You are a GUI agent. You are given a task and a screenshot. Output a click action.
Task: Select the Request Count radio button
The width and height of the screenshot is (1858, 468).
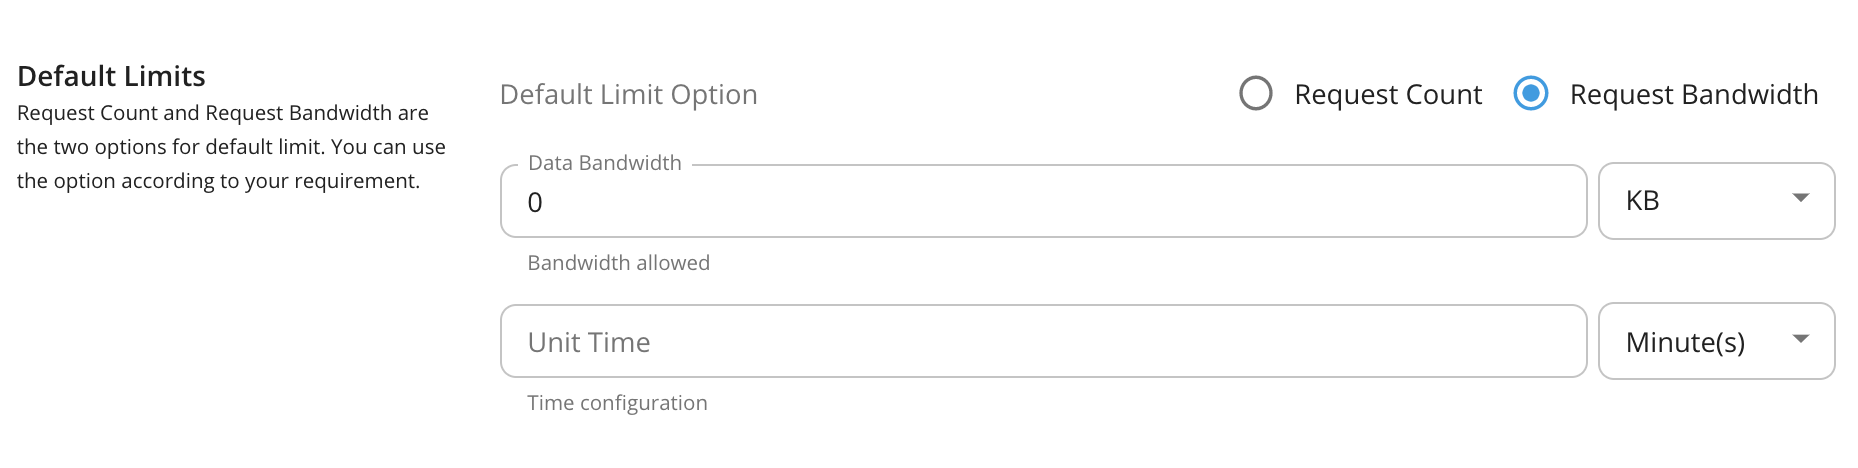pyautogui.click(x=1256, y=94)
